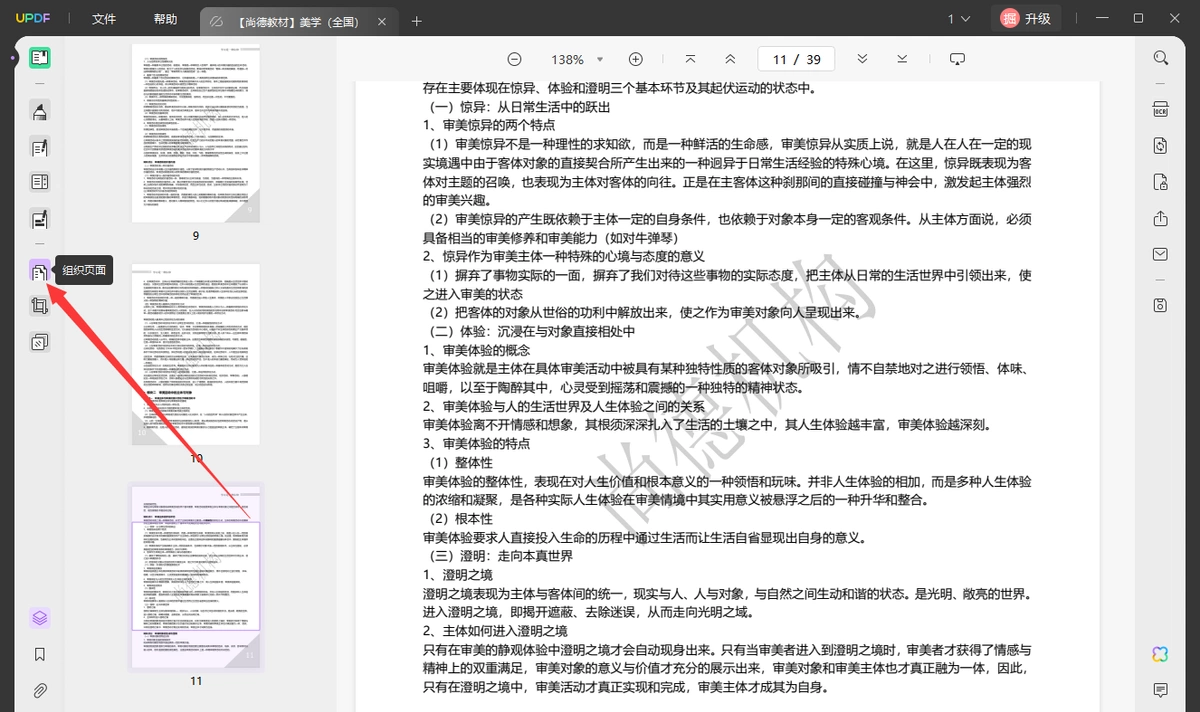This screenshot has width=1200, height=712.
Task: Open the comments list panel icon
Action: point(1161,690)
